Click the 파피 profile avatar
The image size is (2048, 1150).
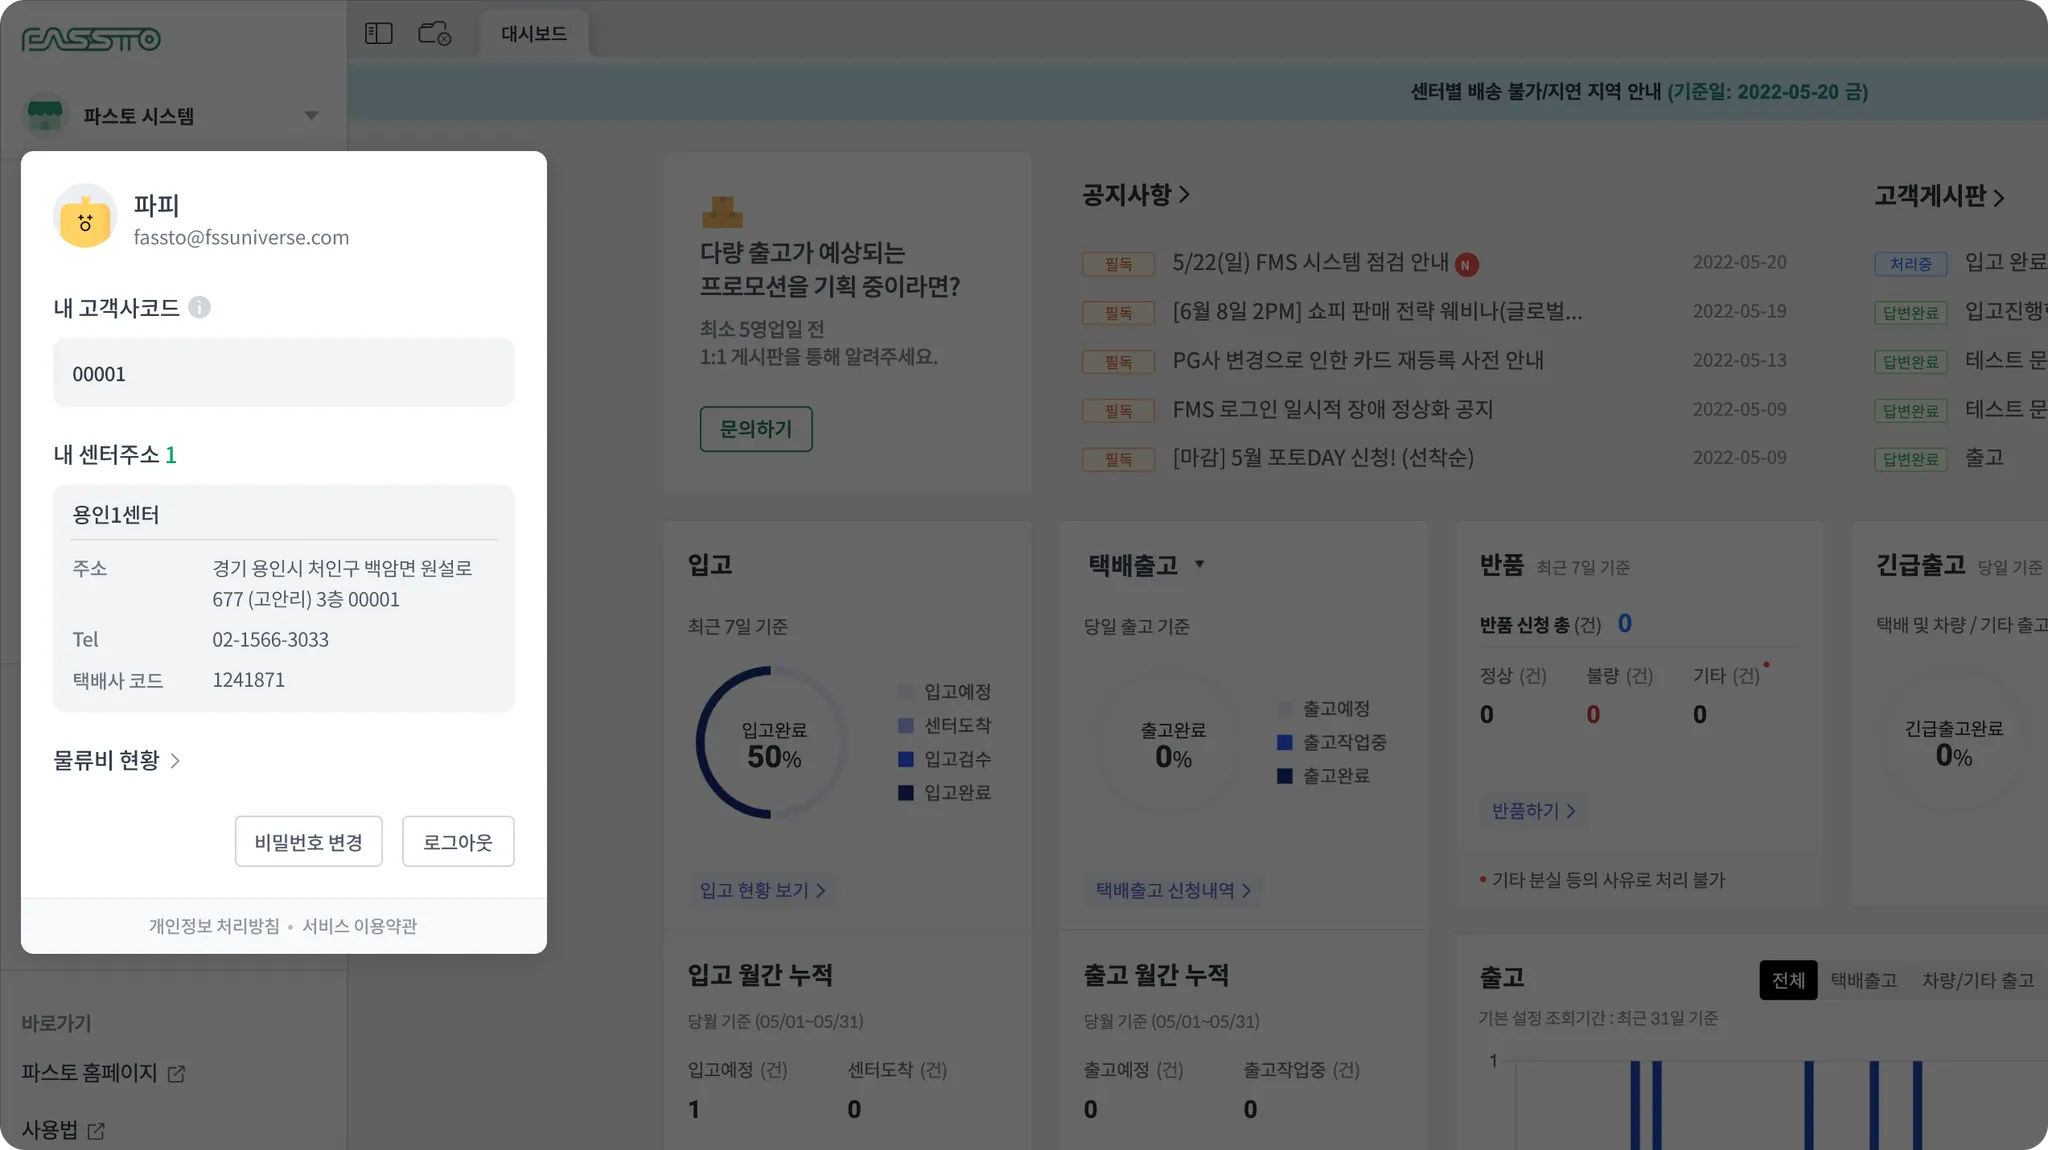coord(86,217)
